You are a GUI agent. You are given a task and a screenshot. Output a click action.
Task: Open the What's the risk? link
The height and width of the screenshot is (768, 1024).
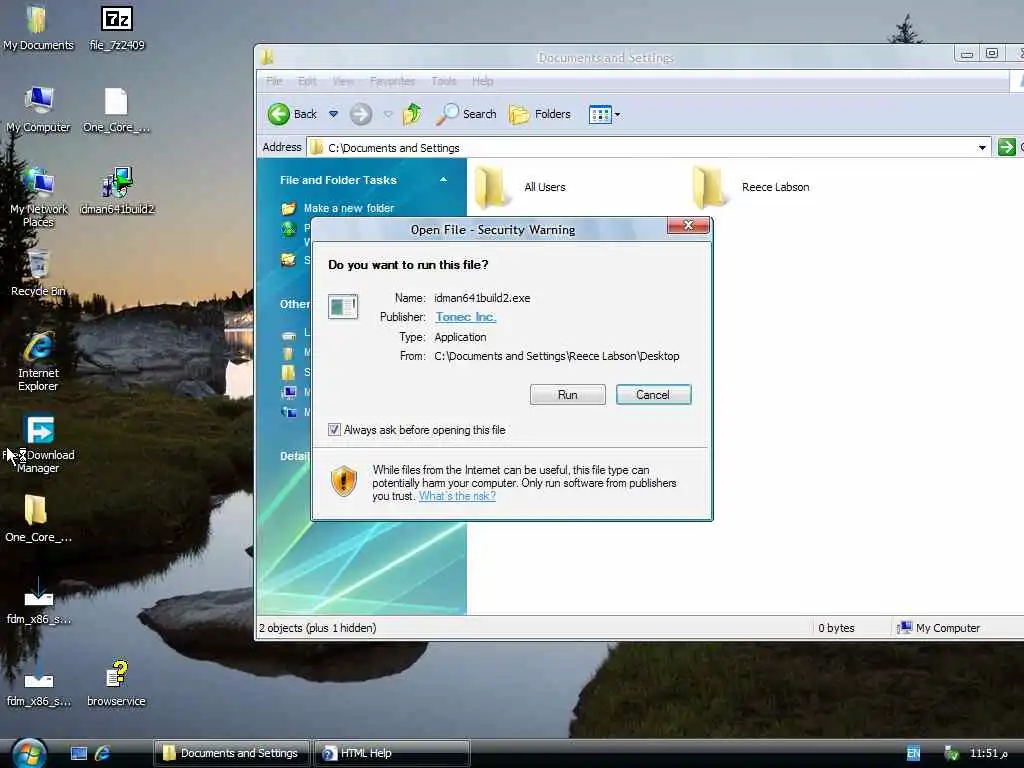457,496
